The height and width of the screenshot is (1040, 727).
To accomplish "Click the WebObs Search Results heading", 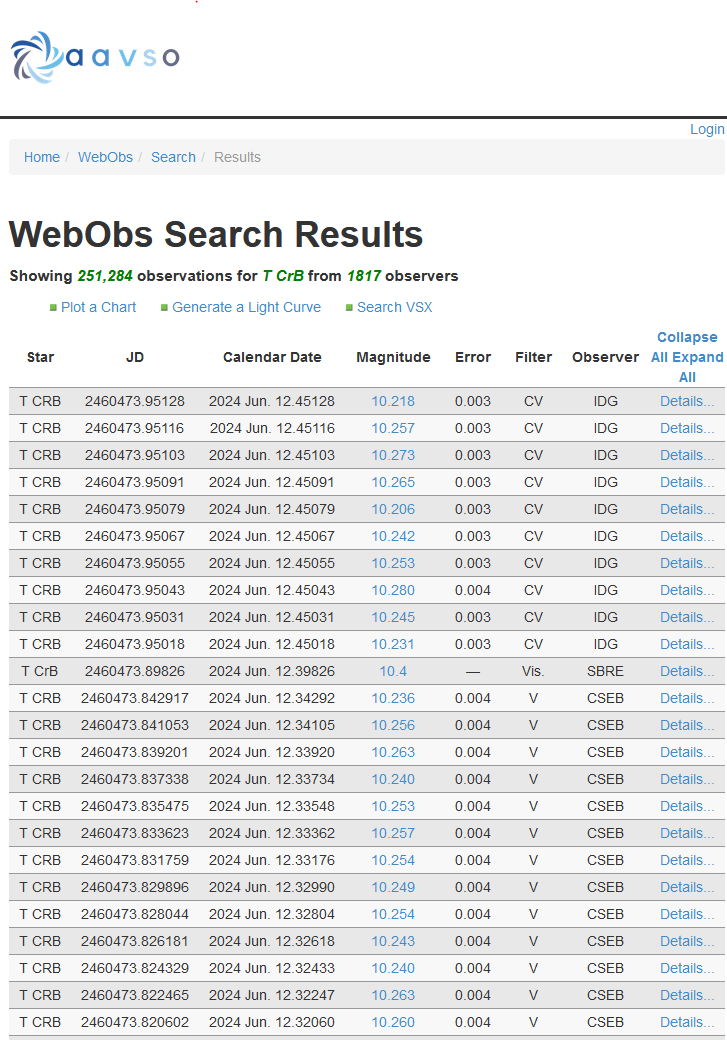I will (x=216, y=235).
